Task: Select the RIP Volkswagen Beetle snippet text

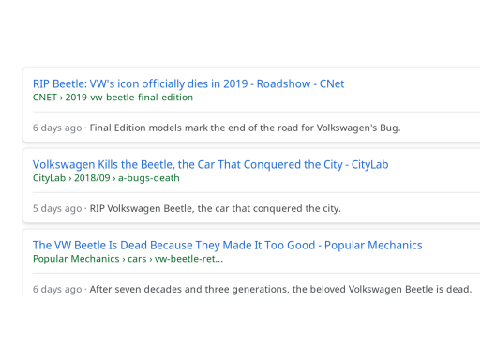Action: pyautogui.click(x=215, y=209)
